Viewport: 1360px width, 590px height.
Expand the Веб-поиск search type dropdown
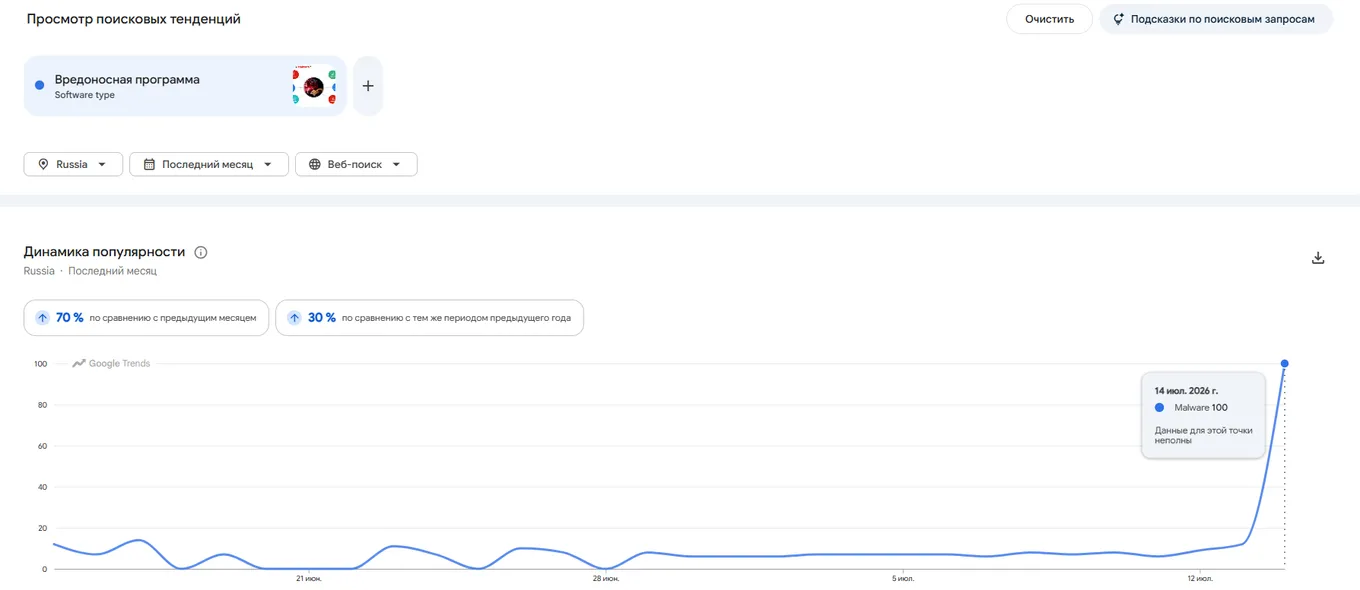[x=356, y=164]
